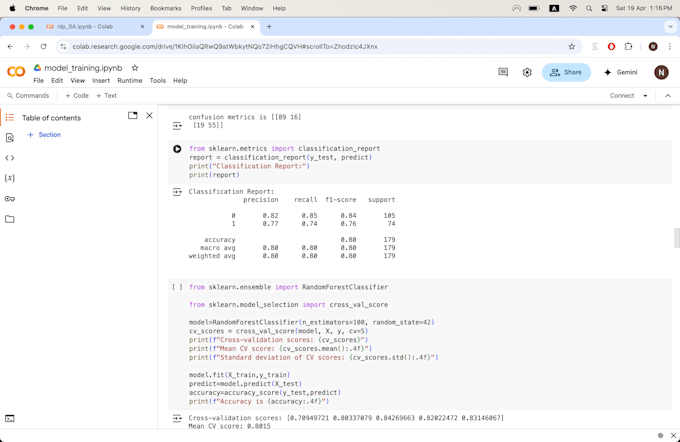Add a new Section in table of contents

pyautogui.click(x=44, y=135)
